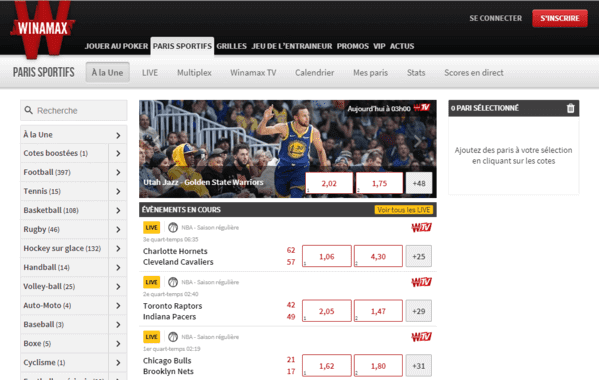The image size is (599, 380).
Task: Click basketball icon in Chicago Bulls row
Action: (173, 337)
